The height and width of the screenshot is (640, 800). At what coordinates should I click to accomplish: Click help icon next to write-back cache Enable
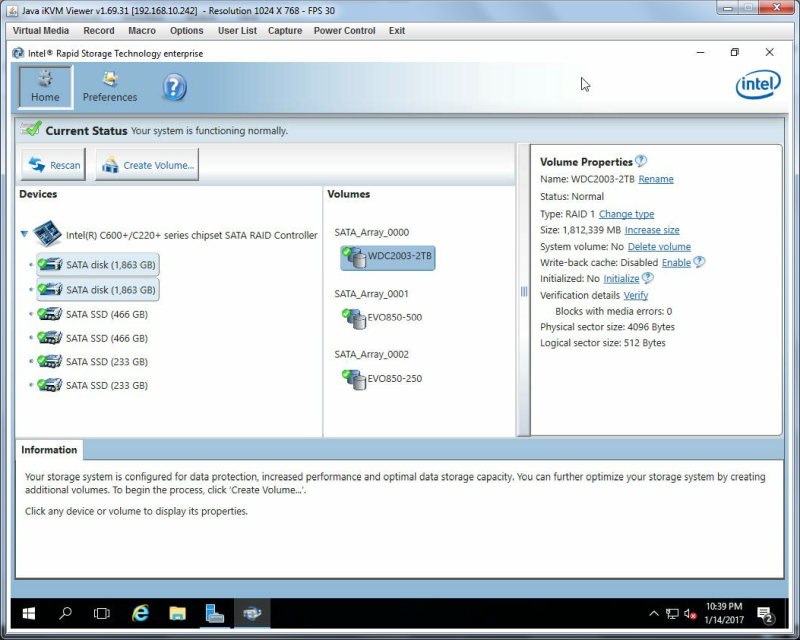699,262
